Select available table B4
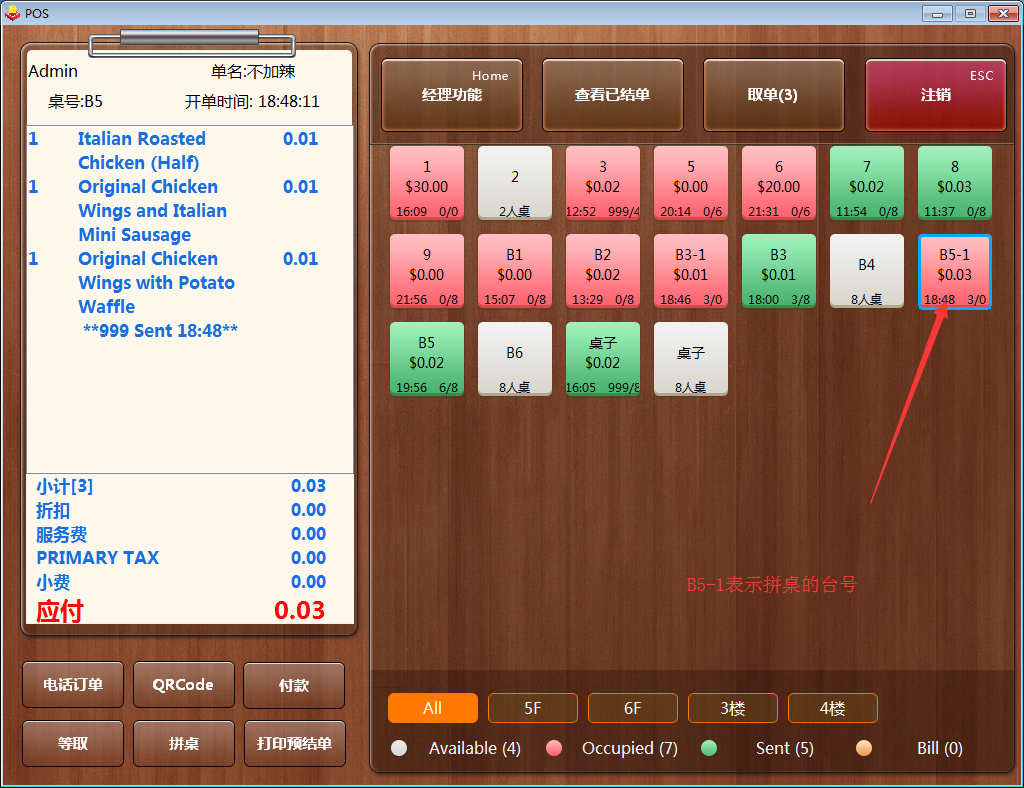Image resolution: width=1024 pixels, height=788 pixels. click(x=867, y=271)
